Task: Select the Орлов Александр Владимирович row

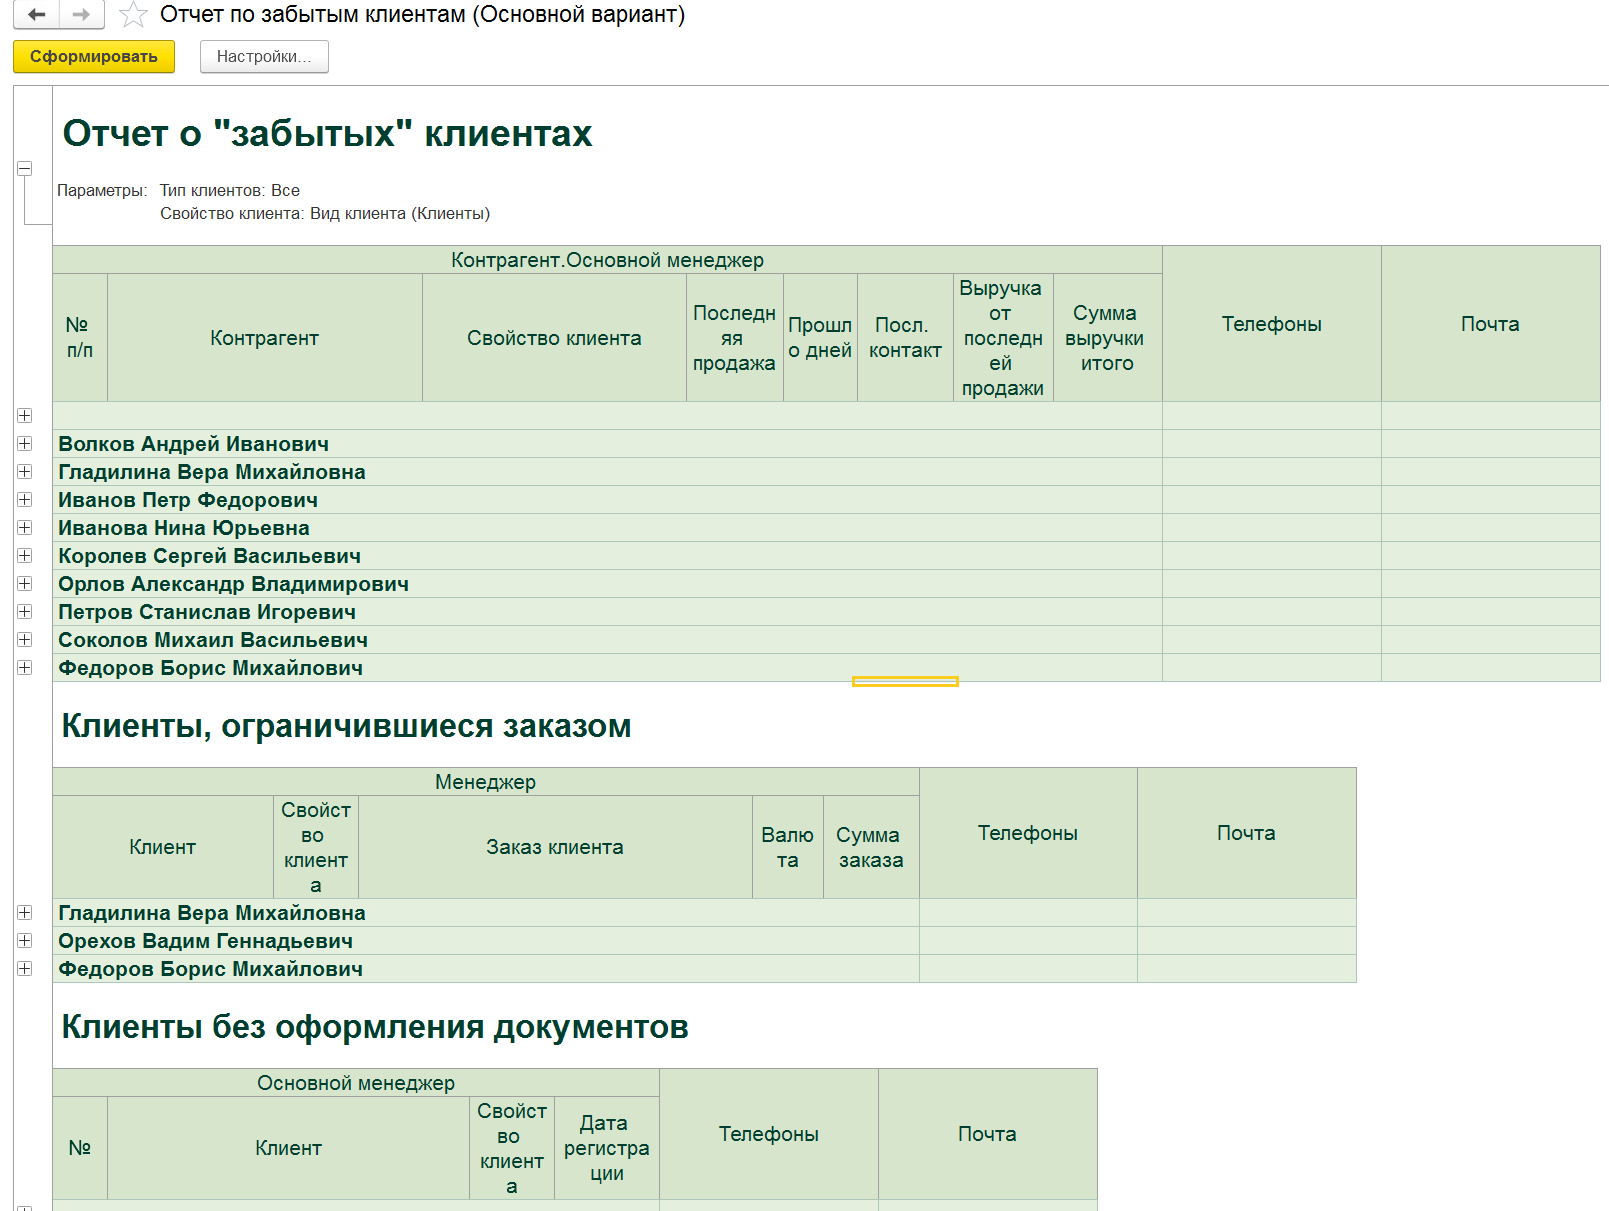Action: pyautogui.click(x=607, y=584)
